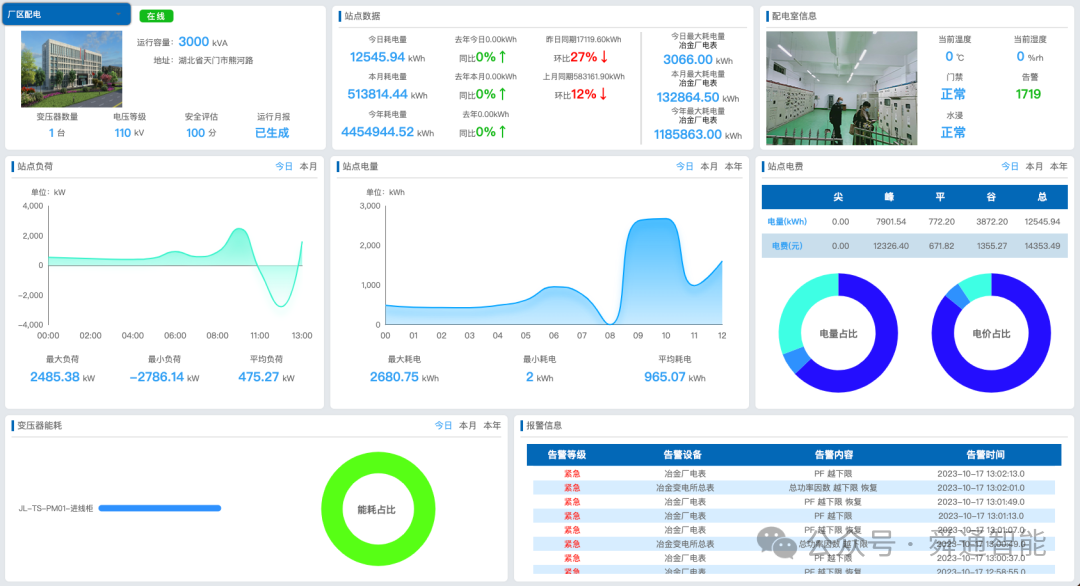This screenshot has height=586, width=1080.
Task: Switch 变压器能耗 panel to 本年 tab
Action: tap(492, 425)
